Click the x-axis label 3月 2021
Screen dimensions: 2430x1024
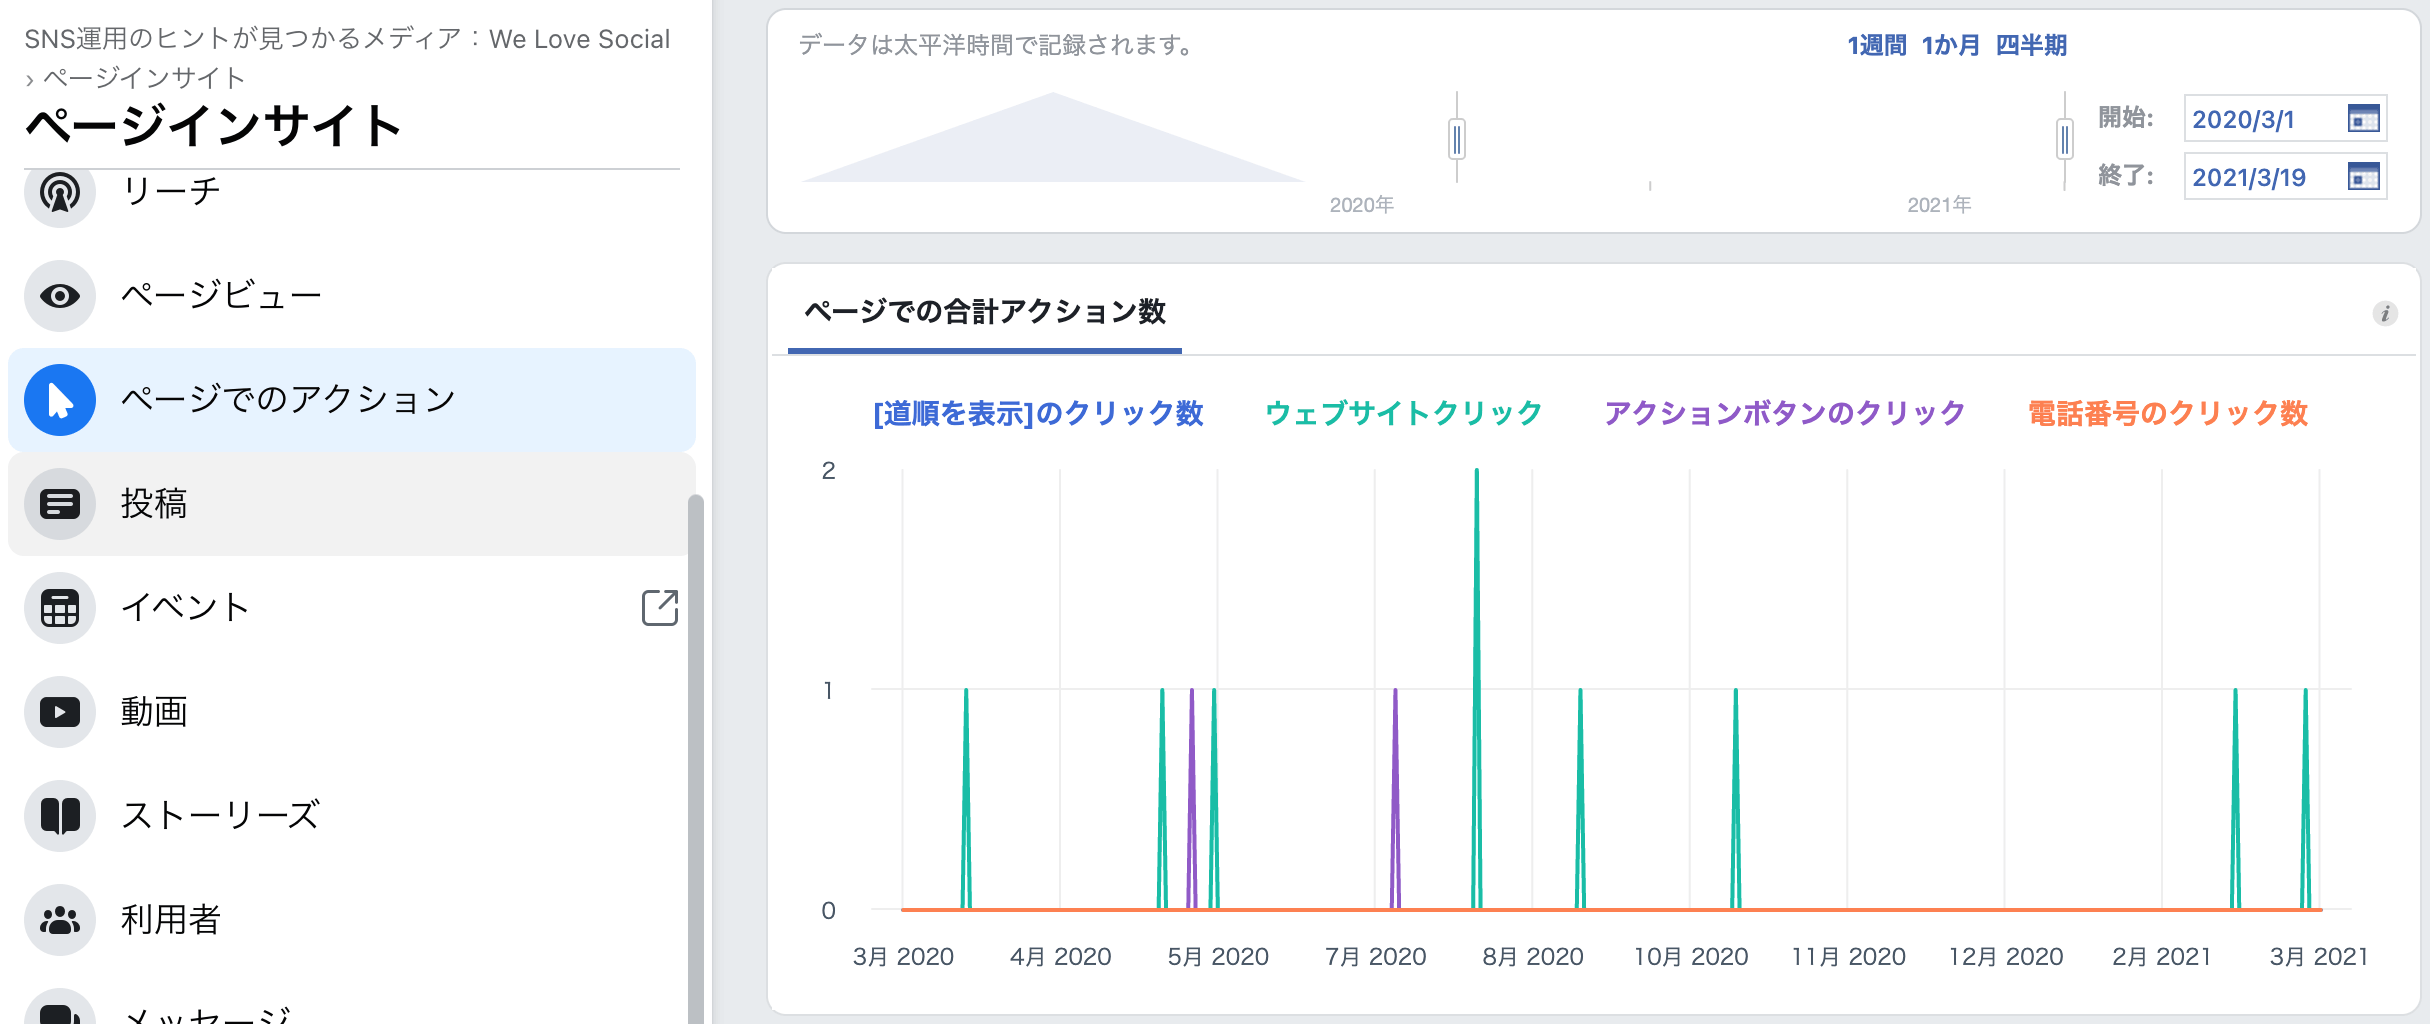[x=2320, y=957]
